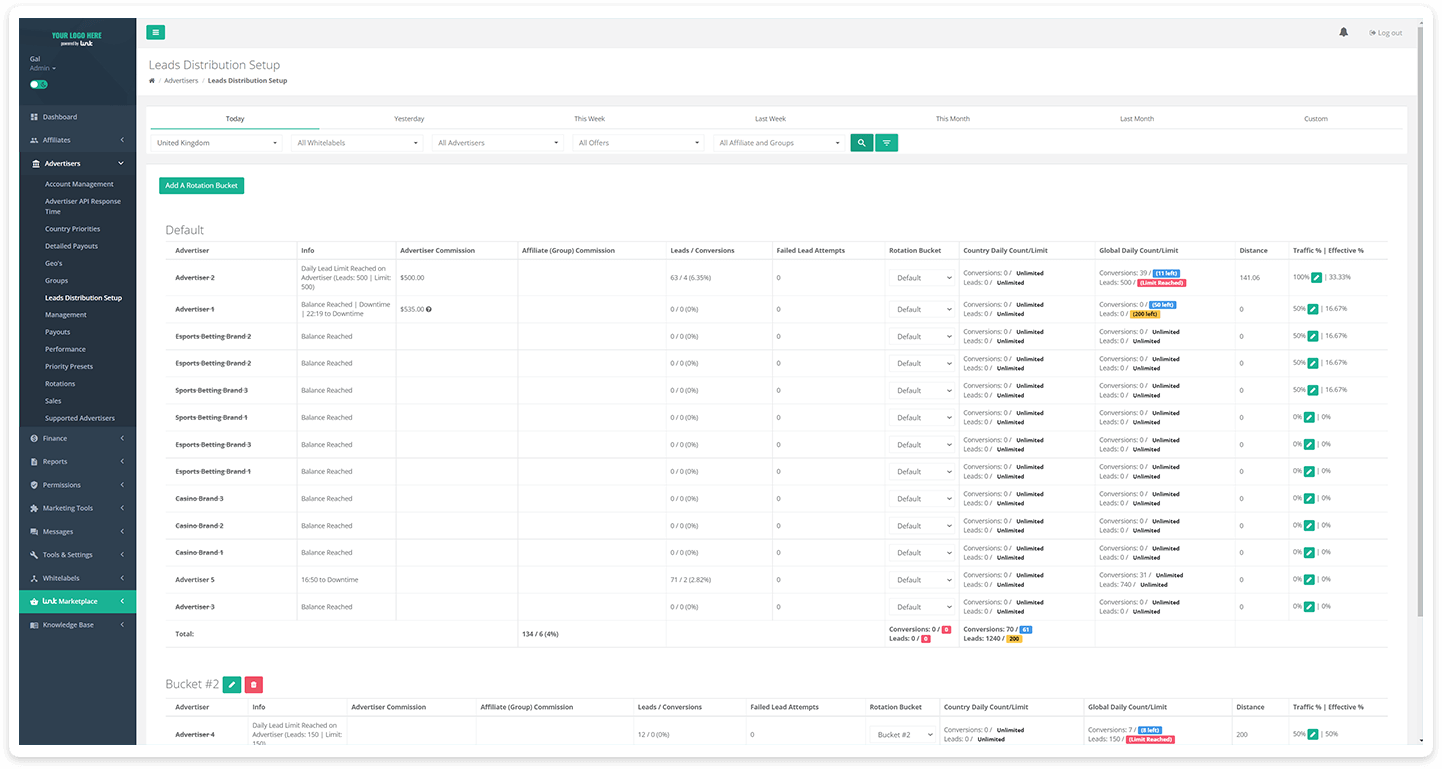
Task: Expand the Permissions sidebar menu
Action: (x=77, y=485)
